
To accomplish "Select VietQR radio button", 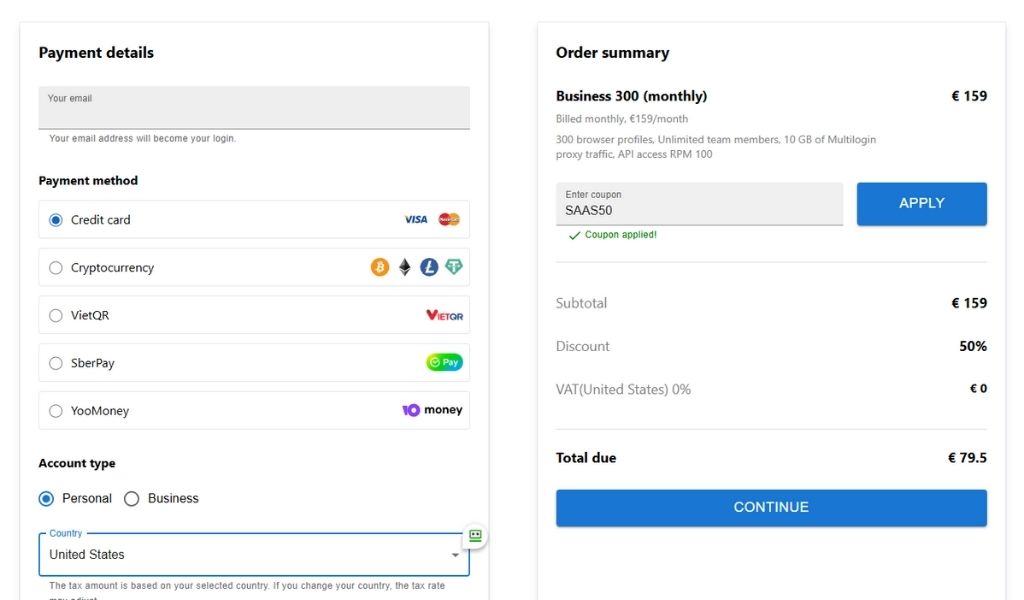I will tap(56, 315).
